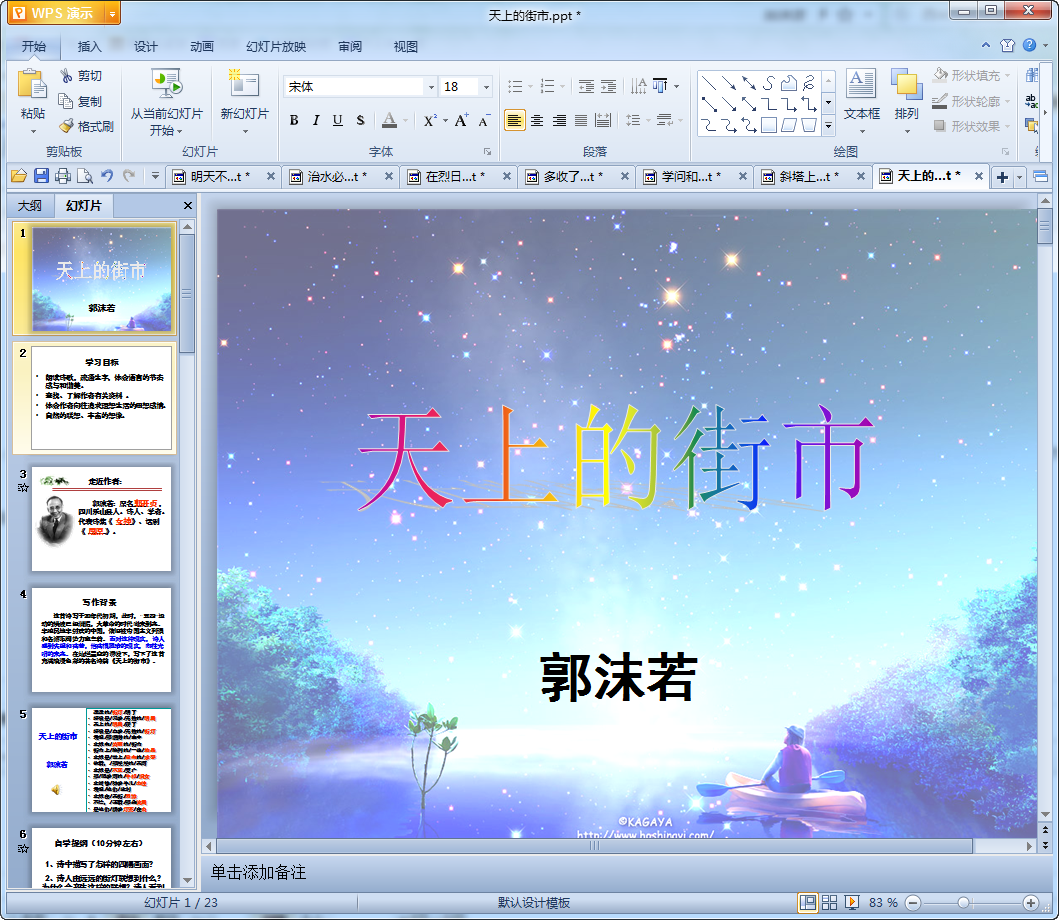Click the open folder icon in quick toolbar
The height and width of the screenshot is (920, 1059).
(19, 176)
